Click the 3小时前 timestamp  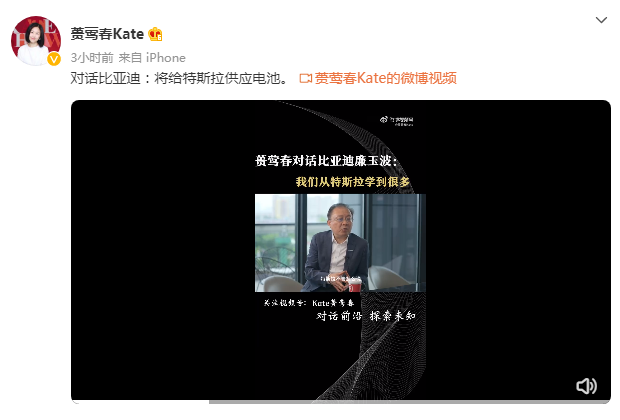pos(92,58)
